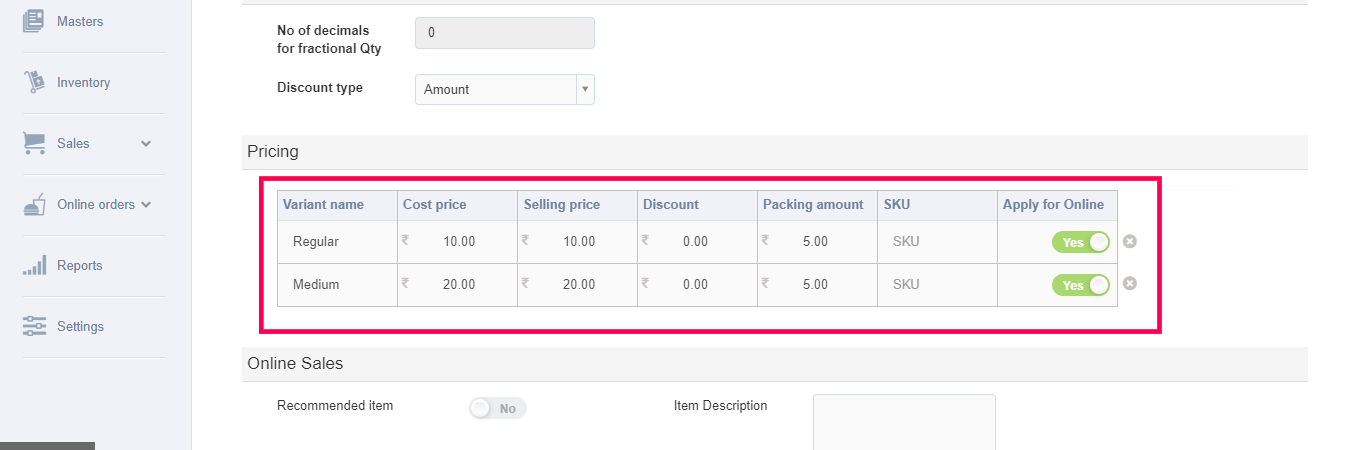Click the Sales shopping cart icon
This screenshot has width=1349, height=450.
[x=34, y=144]
